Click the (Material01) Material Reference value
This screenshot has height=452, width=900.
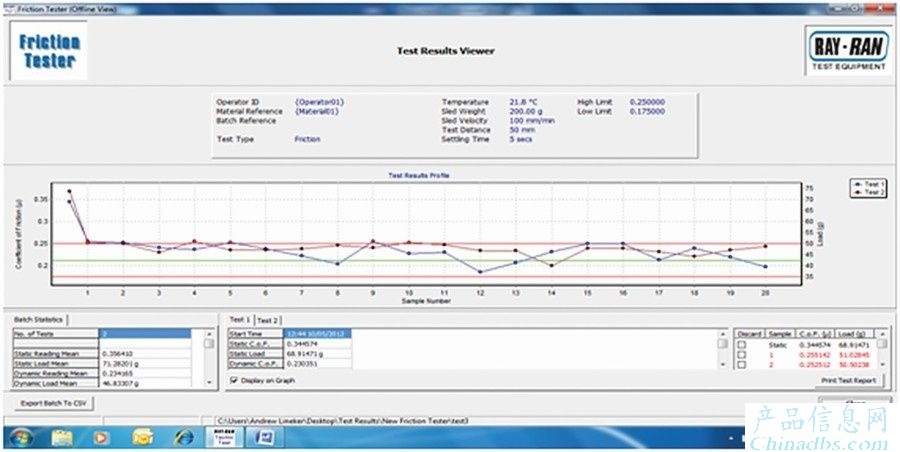pos(317,111)
